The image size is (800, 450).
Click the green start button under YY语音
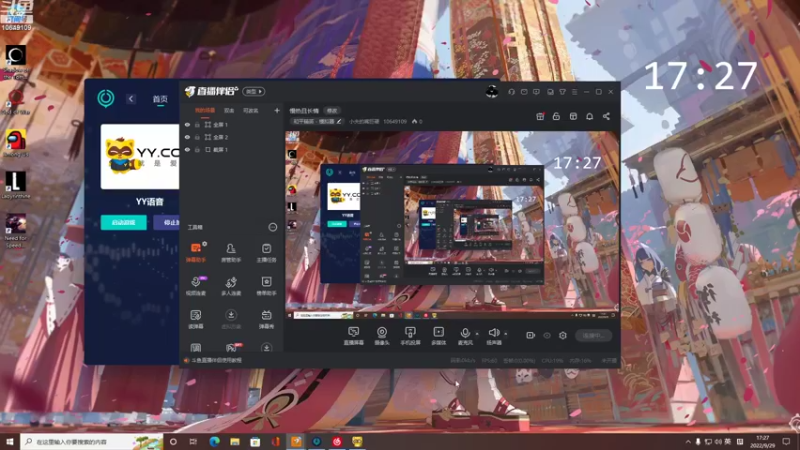123,222
